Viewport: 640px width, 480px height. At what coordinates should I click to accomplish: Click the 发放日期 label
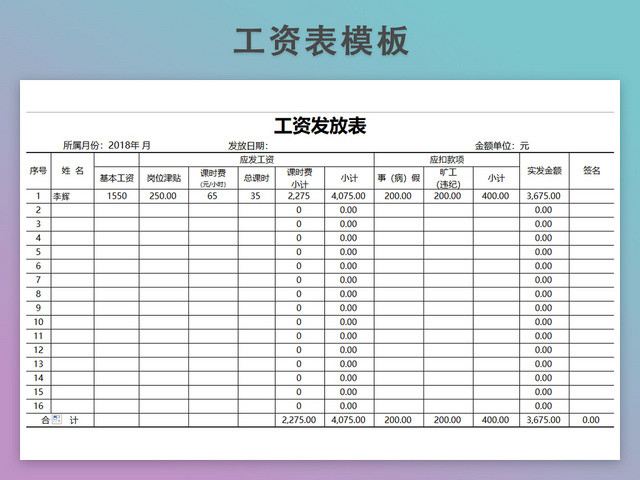point(248,146)
